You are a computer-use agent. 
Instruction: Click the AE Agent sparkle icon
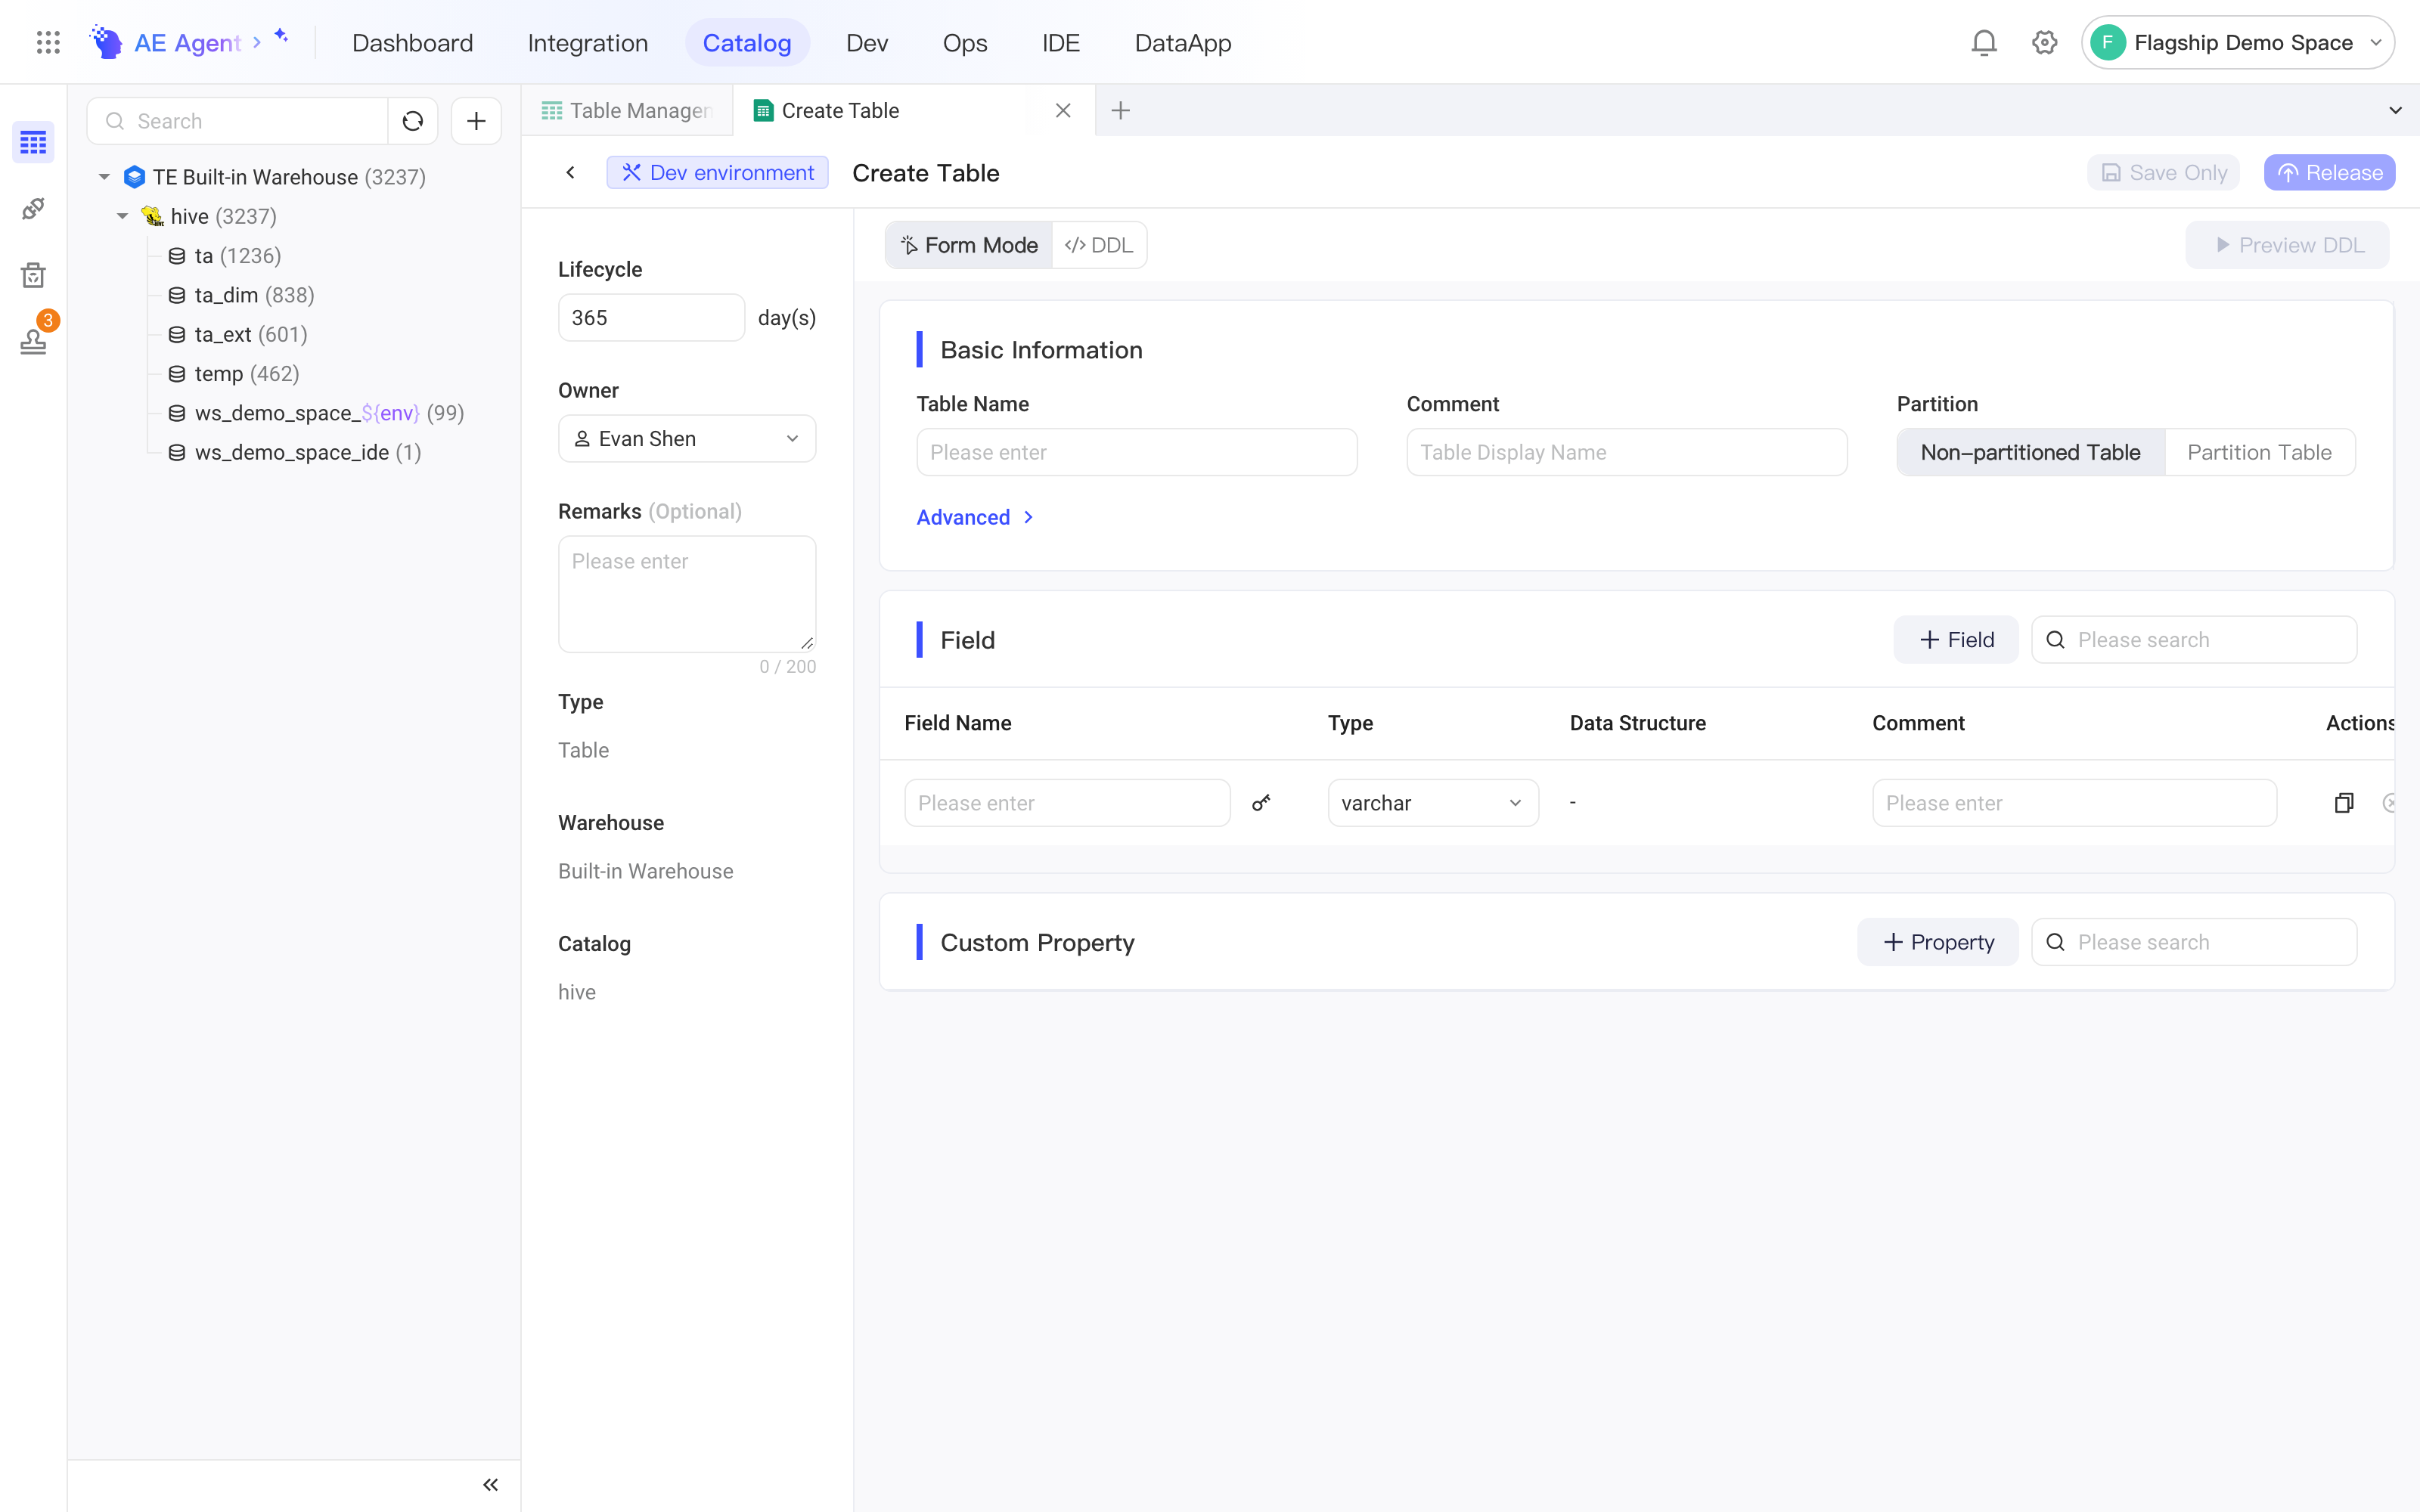(x=282, y=36)
